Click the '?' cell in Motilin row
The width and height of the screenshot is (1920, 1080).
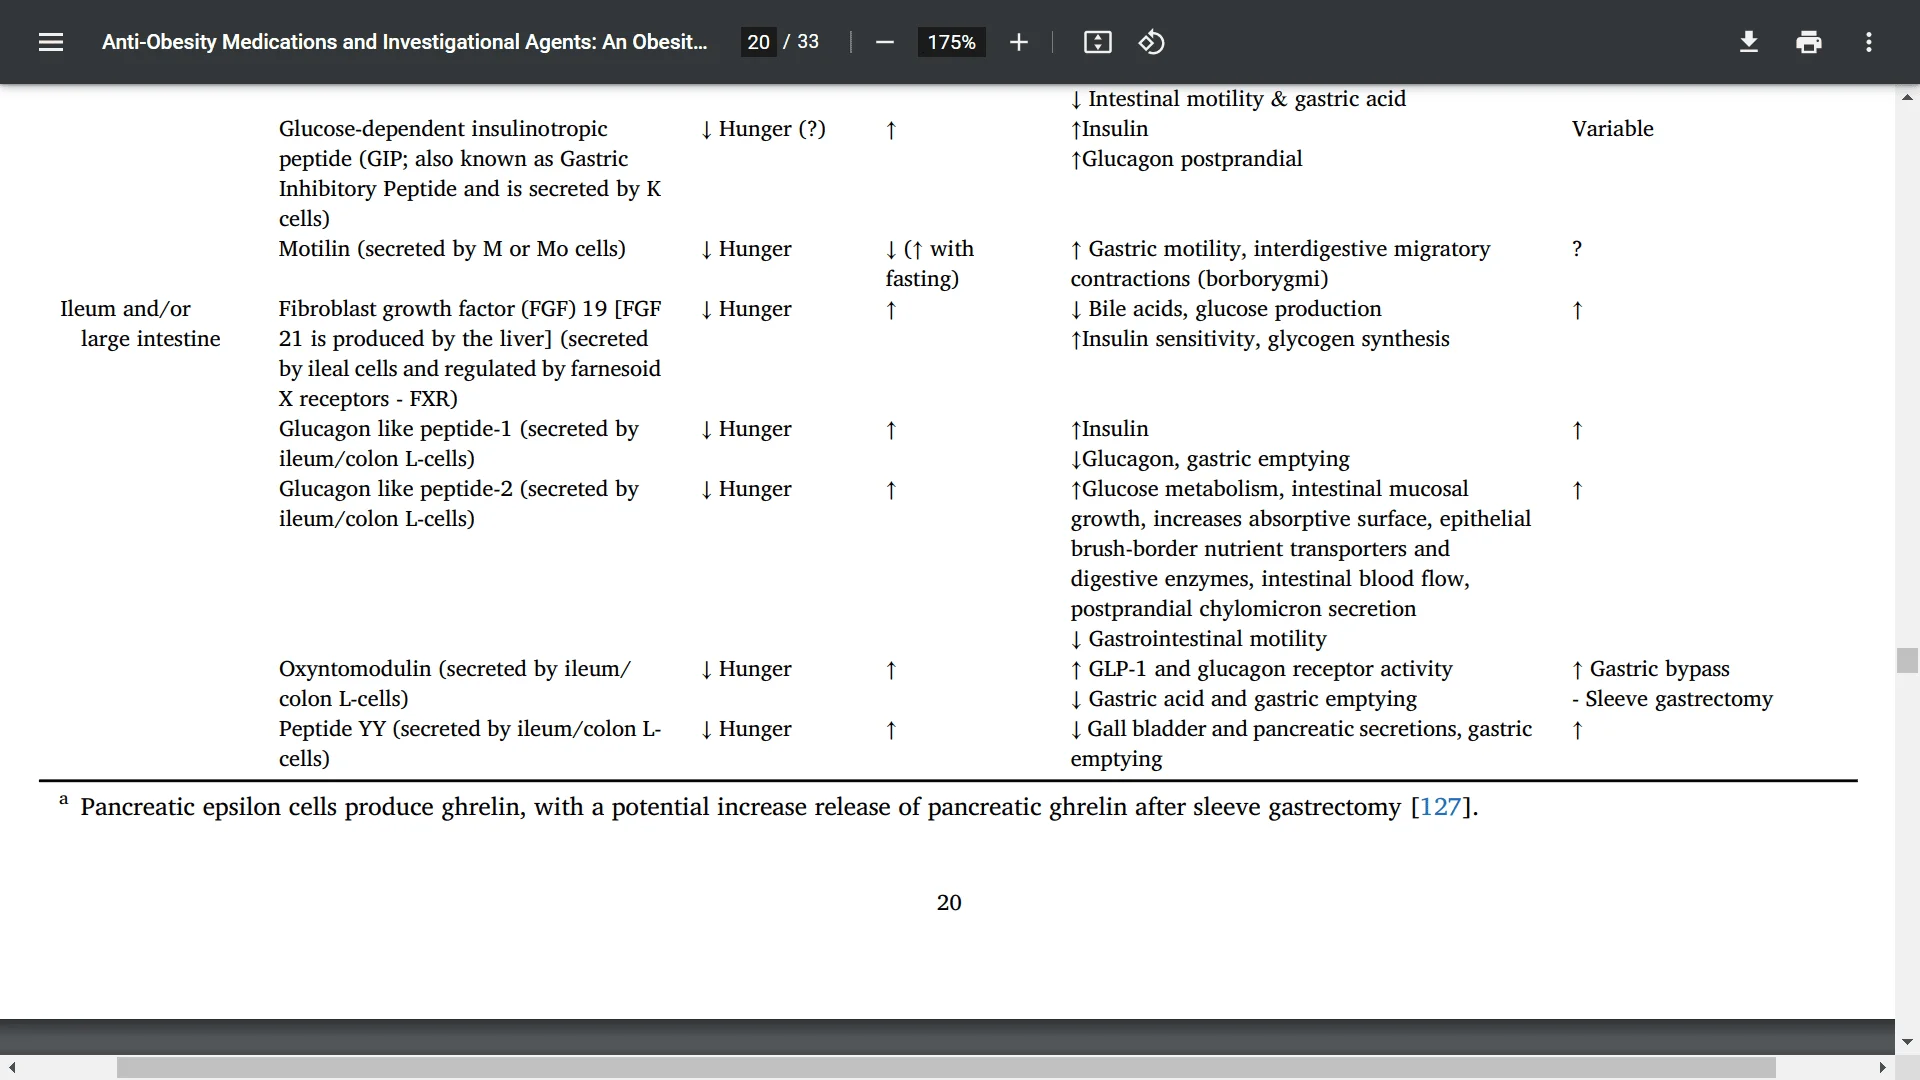[1576, 249]
